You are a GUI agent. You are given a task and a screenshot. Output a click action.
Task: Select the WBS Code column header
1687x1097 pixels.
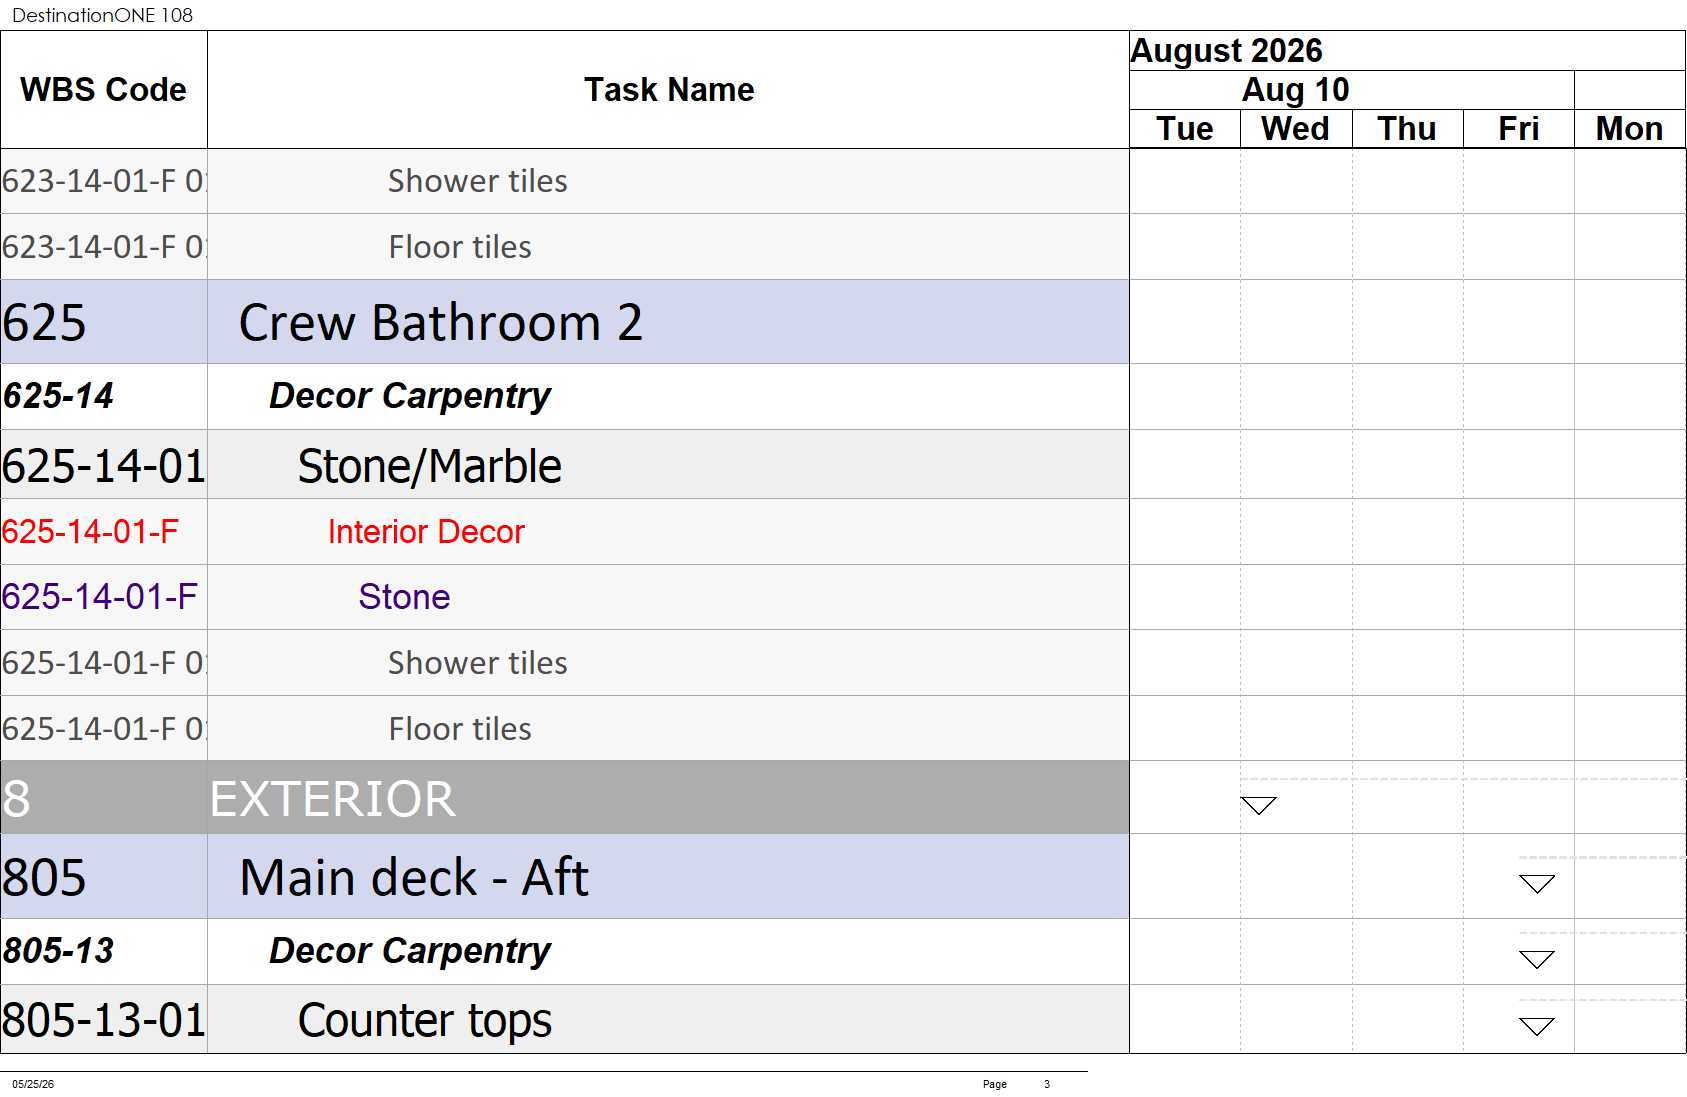104,90
